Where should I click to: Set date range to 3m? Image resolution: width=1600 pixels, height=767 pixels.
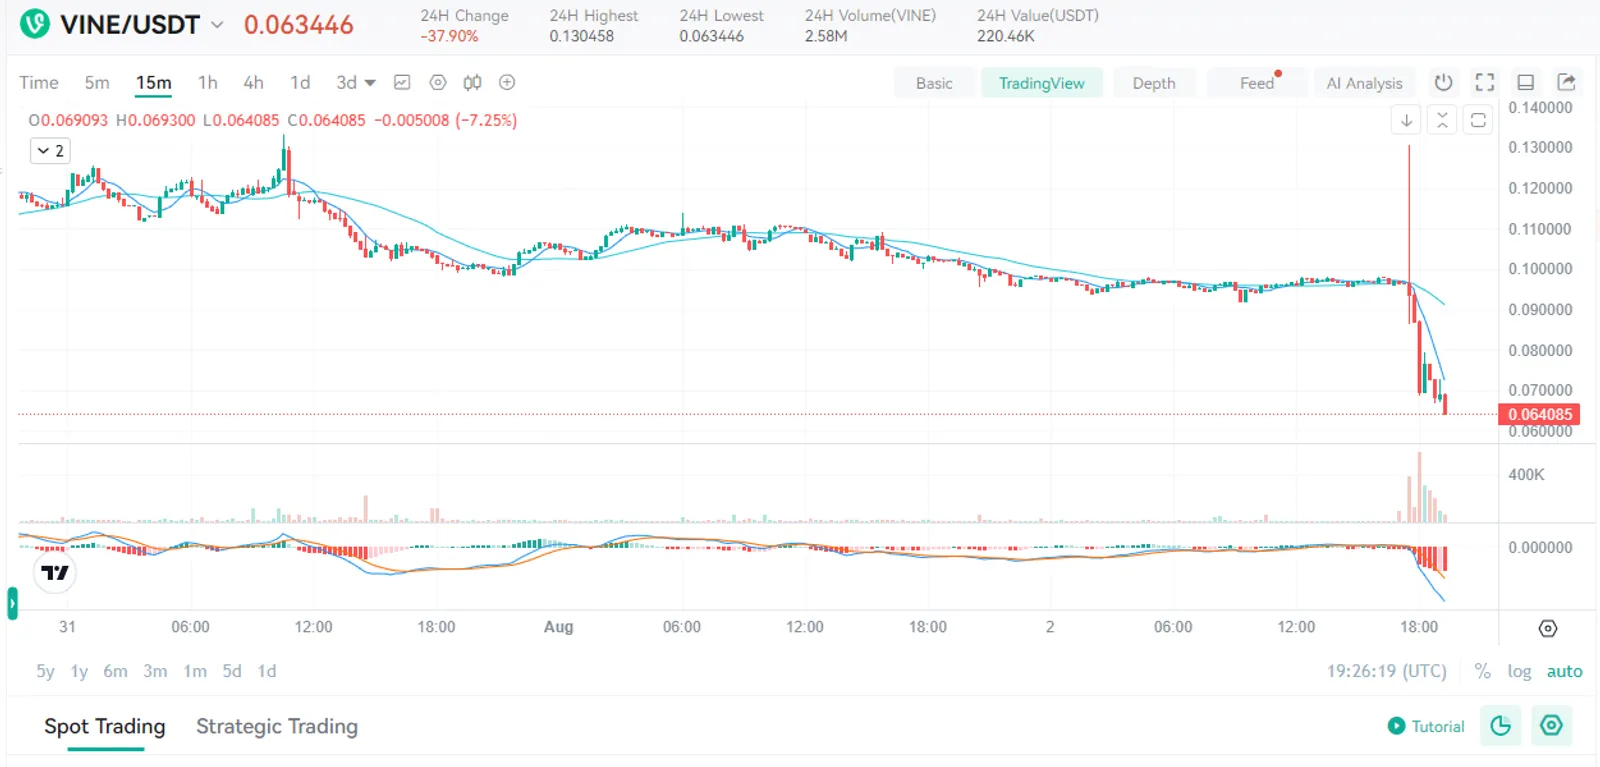coord(155,671)
